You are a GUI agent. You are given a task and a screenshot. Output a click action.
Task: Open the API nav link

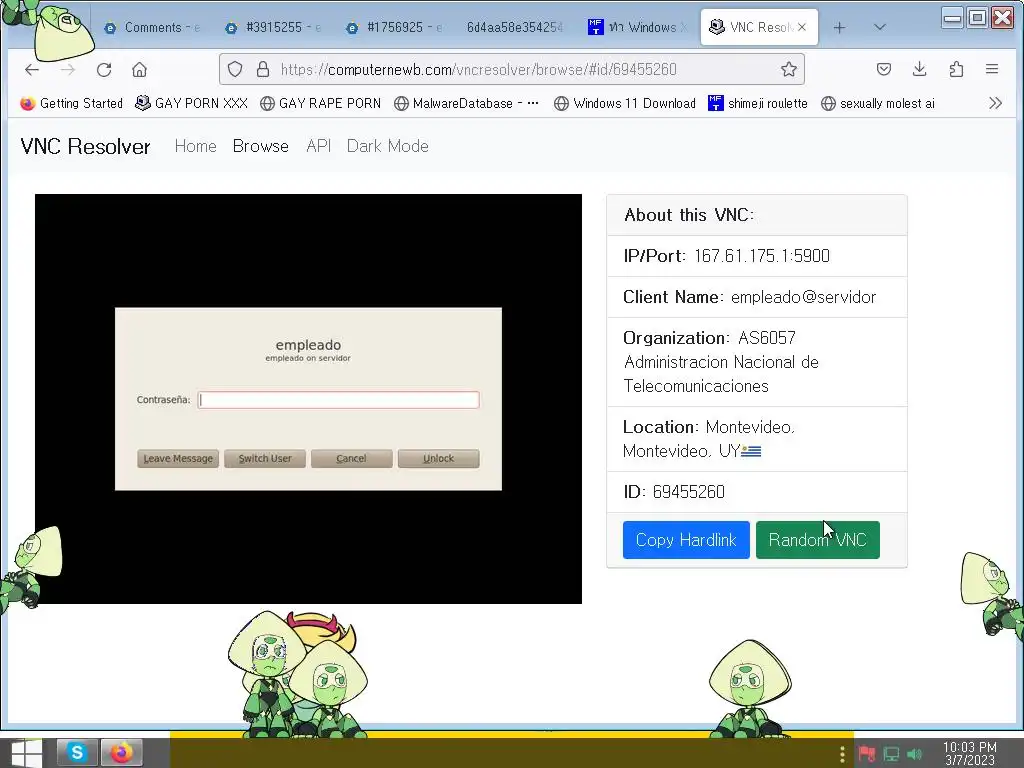319,146
